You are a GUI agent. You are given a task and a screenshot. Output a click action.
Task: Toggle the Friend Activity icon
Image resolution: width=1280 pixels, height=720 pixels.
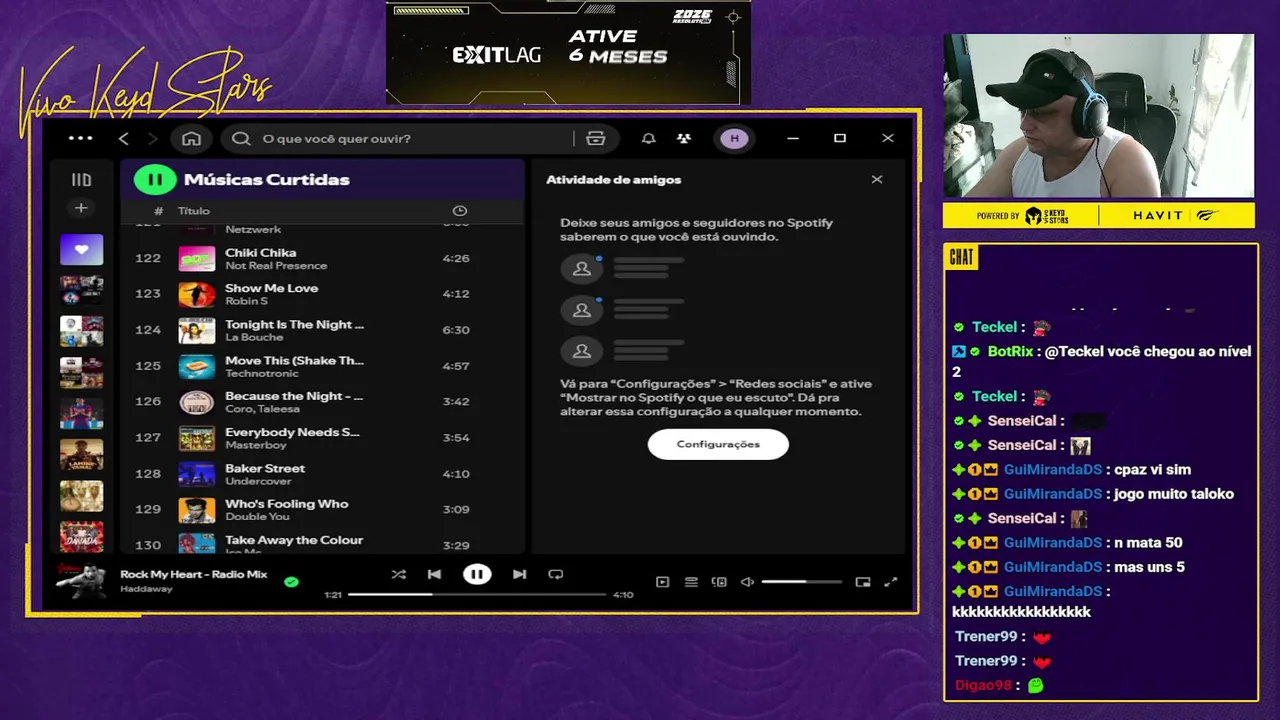pos(684,138)
